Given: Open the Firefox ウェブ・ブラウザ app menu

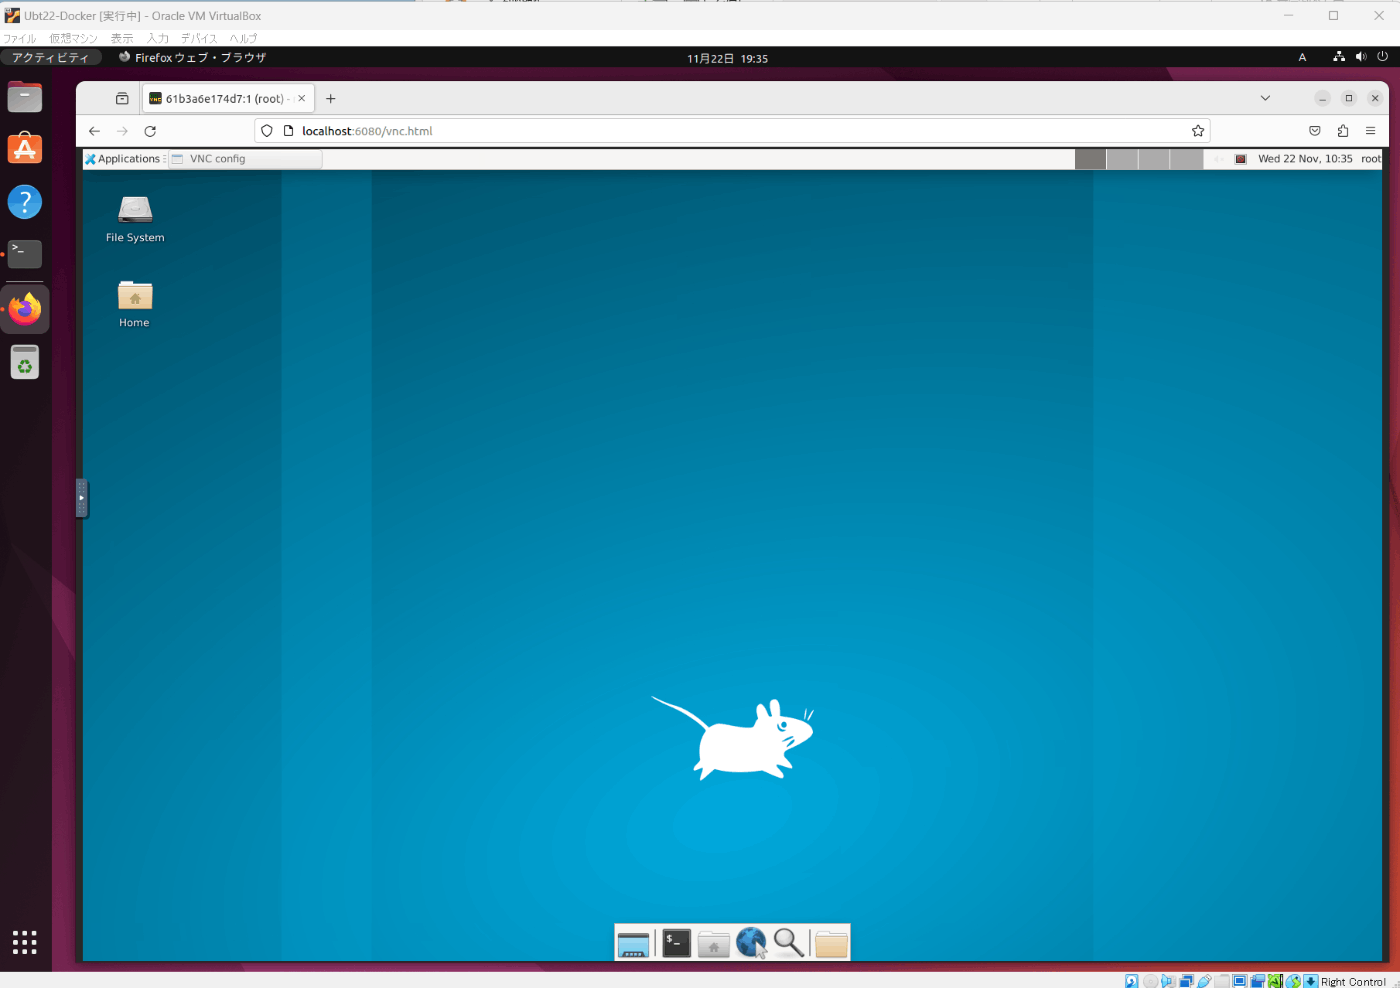Looking at the screenshot, I should [193, 58].
